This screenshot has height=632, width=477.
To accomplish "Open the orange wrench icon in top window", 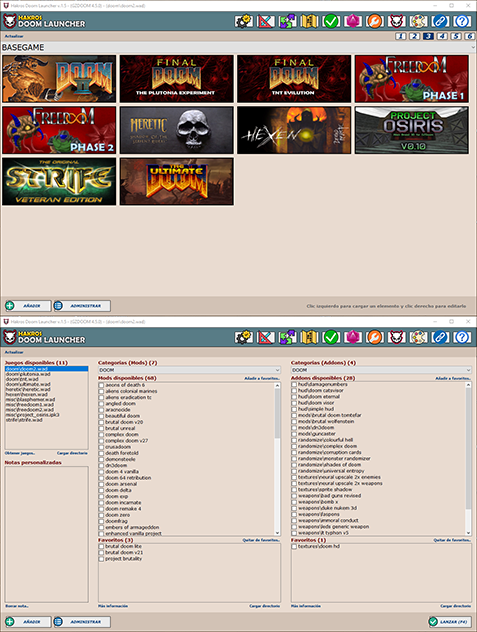I will [375, 21].
